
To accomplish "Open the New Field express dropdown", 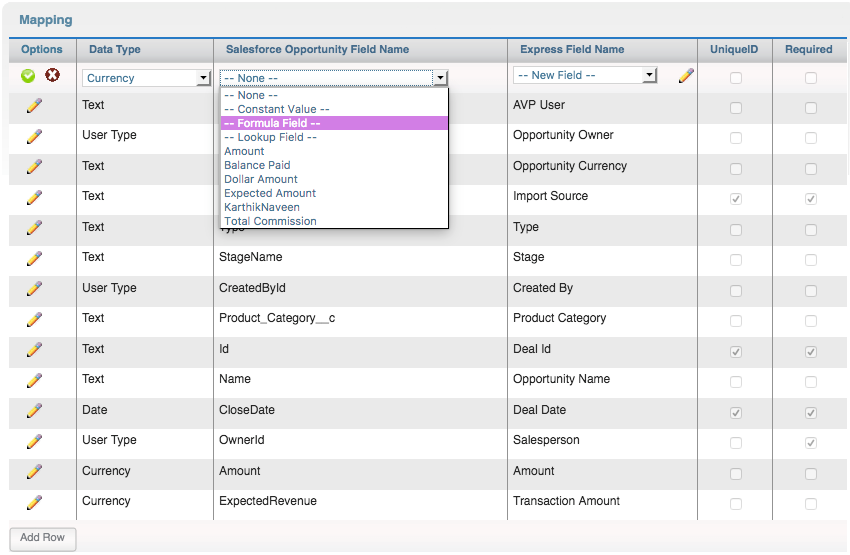I will click(585, 75).
